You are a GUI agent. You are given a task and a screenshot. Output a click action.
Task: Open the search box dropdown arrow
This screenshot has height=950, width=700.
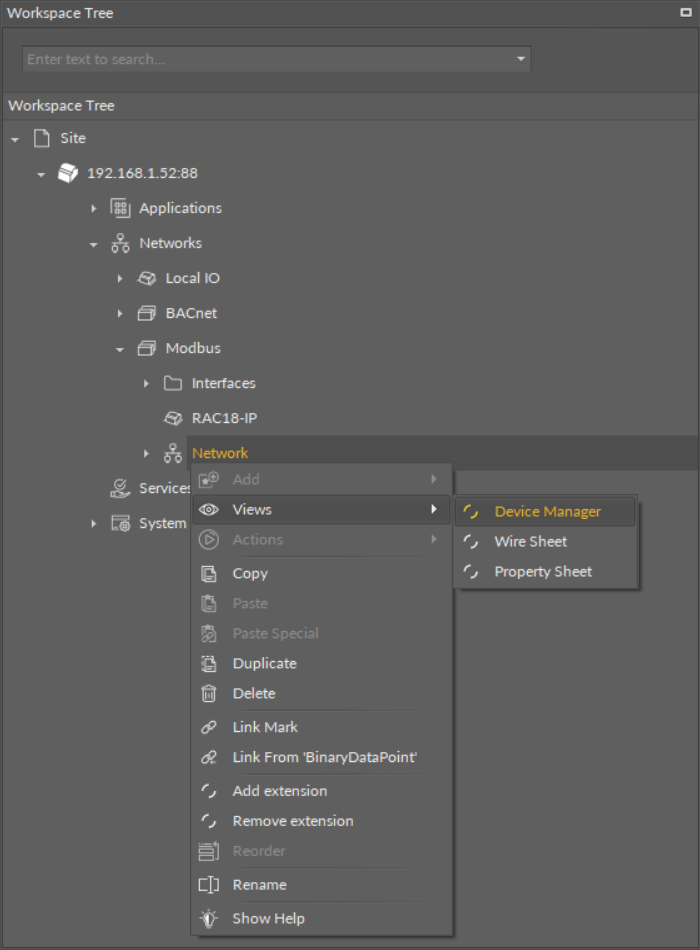click(520, 59)
